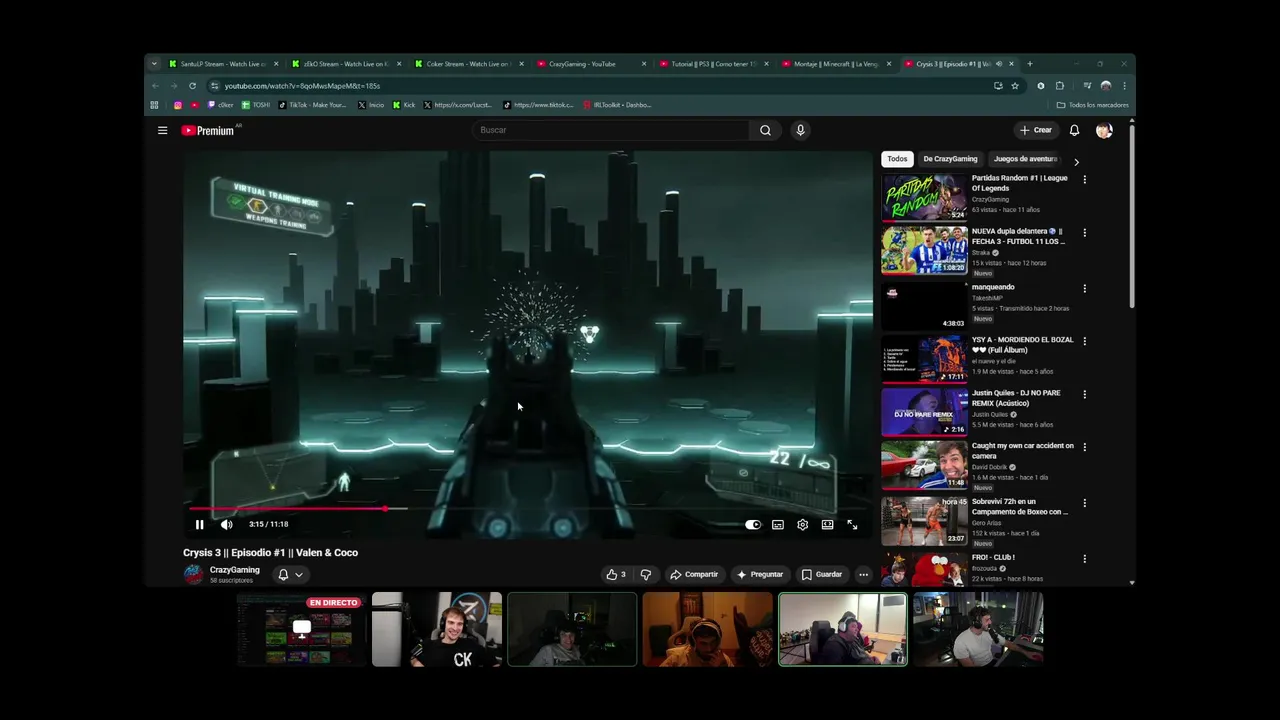Screen dimensions: 1280x720
Task: Select the De CrazyGaming filter chip
Action: coord(950,159)
